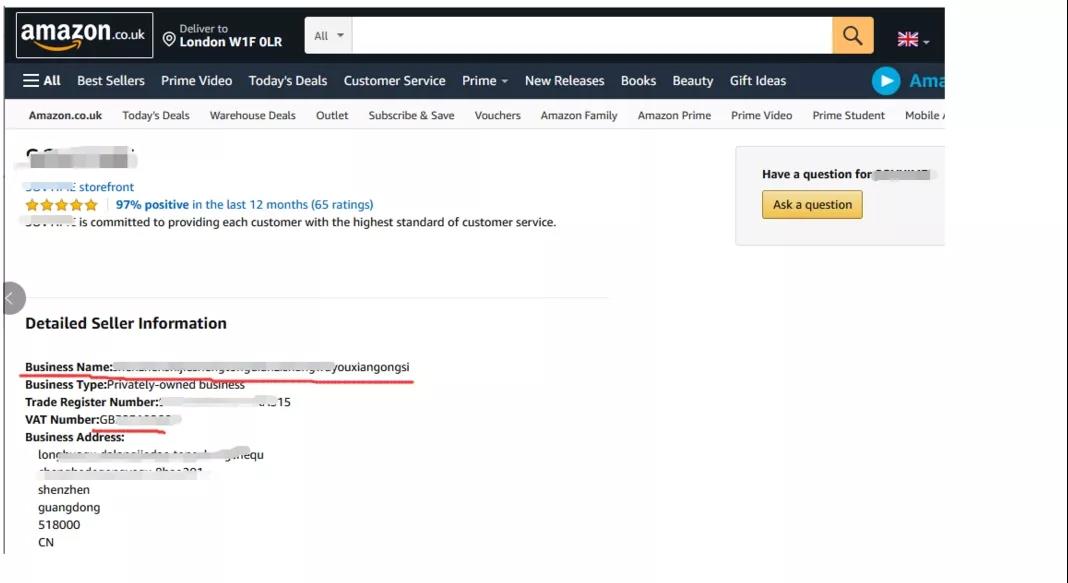Viewport: 1068px width, 583px height.
Task: Click the 97% positive ratings link
Action: click(x=152, y=205)
